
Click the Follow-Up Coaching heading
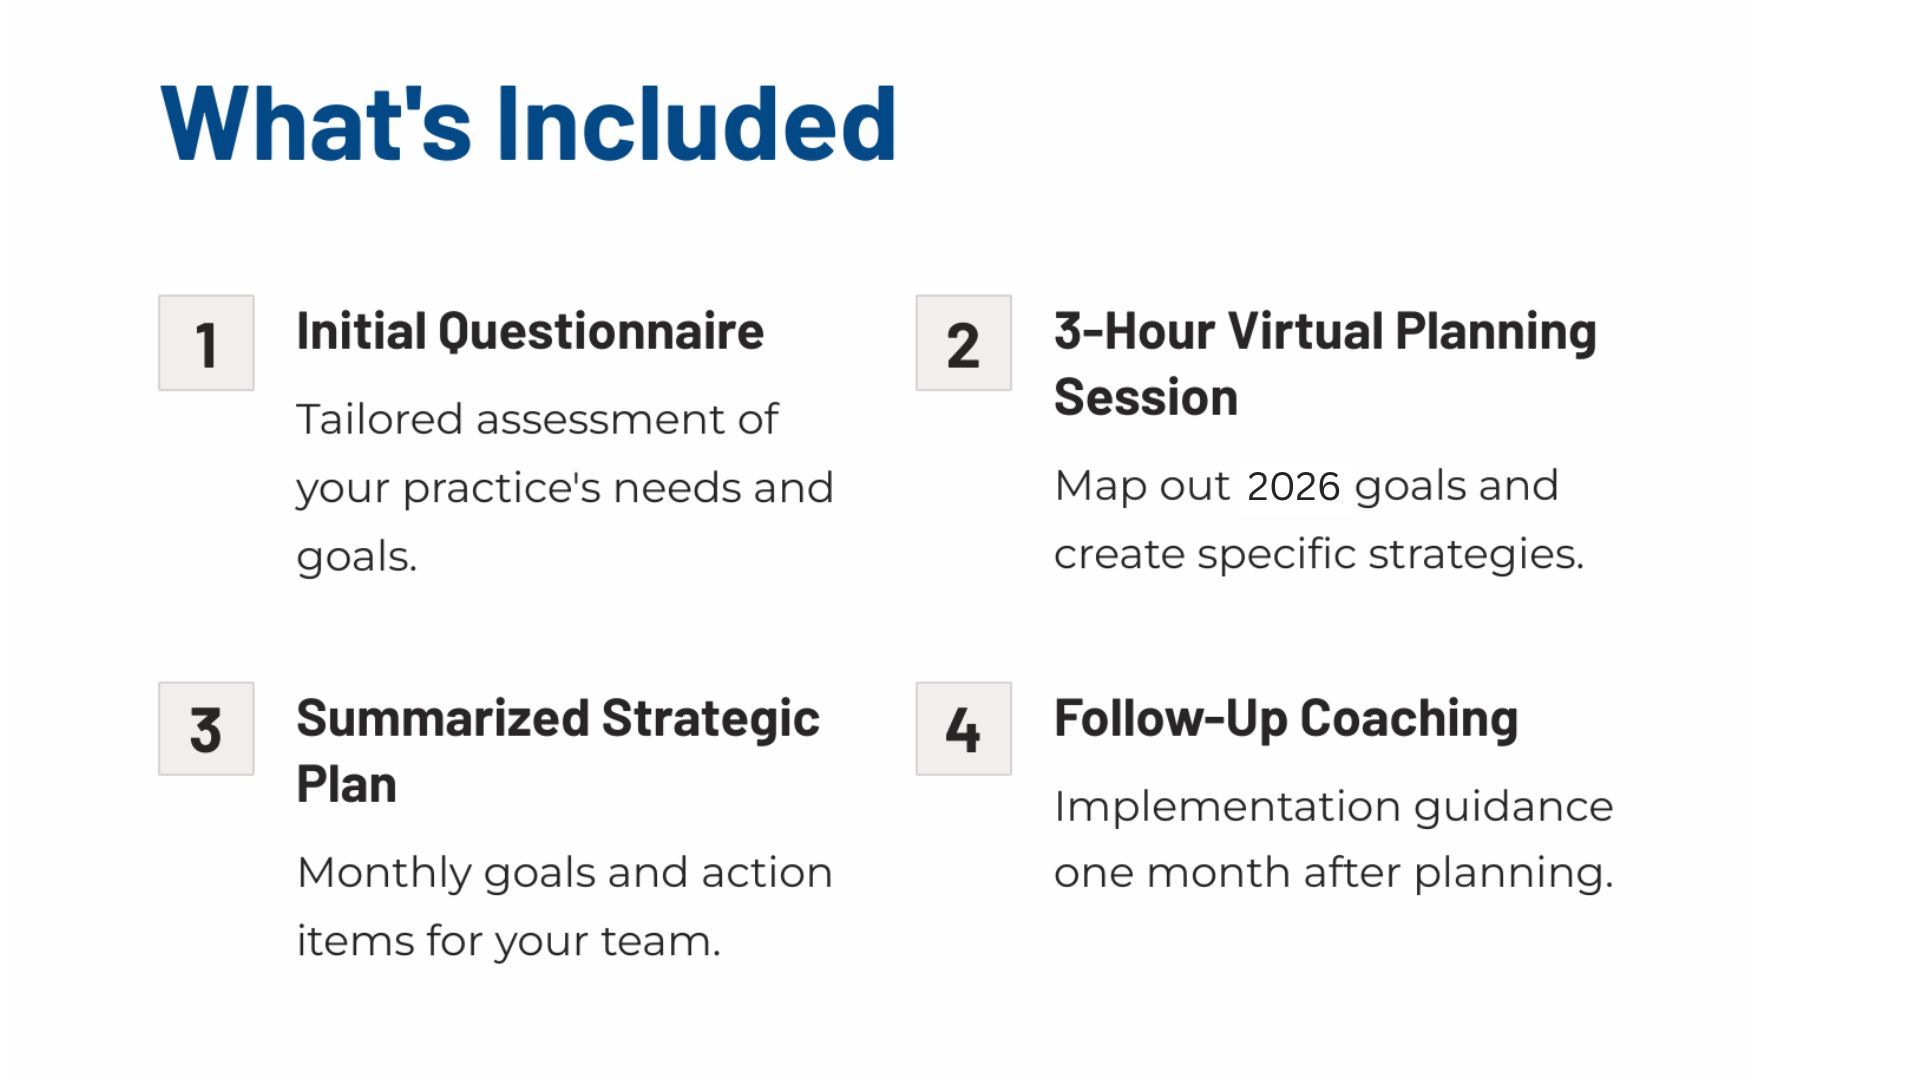pos(1286,718)
